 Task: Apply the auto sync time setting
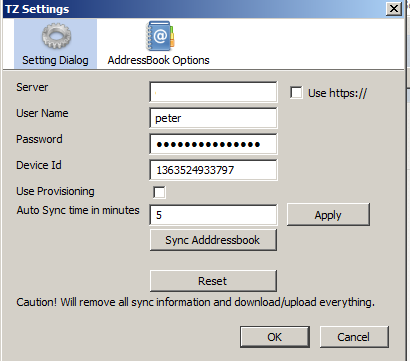(328, 215)
